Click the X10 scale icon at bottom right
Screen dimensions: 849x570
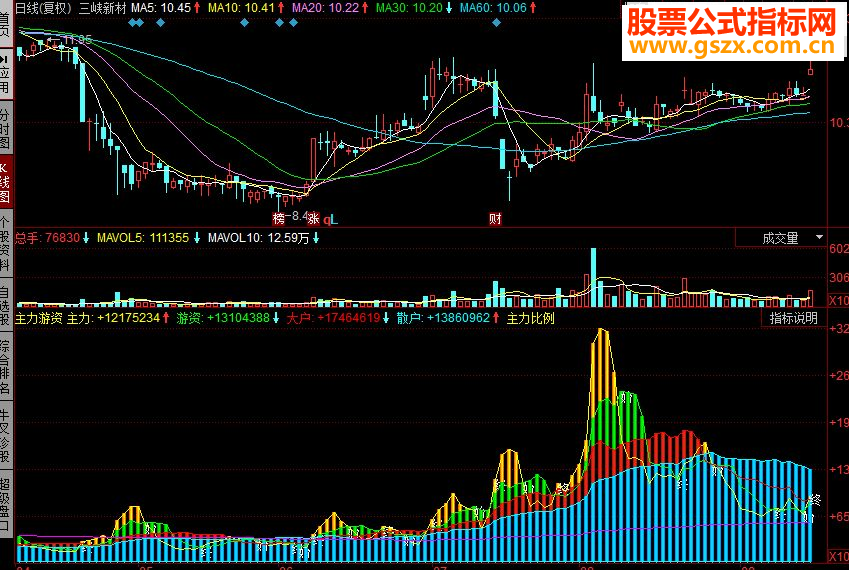[839, 556]
